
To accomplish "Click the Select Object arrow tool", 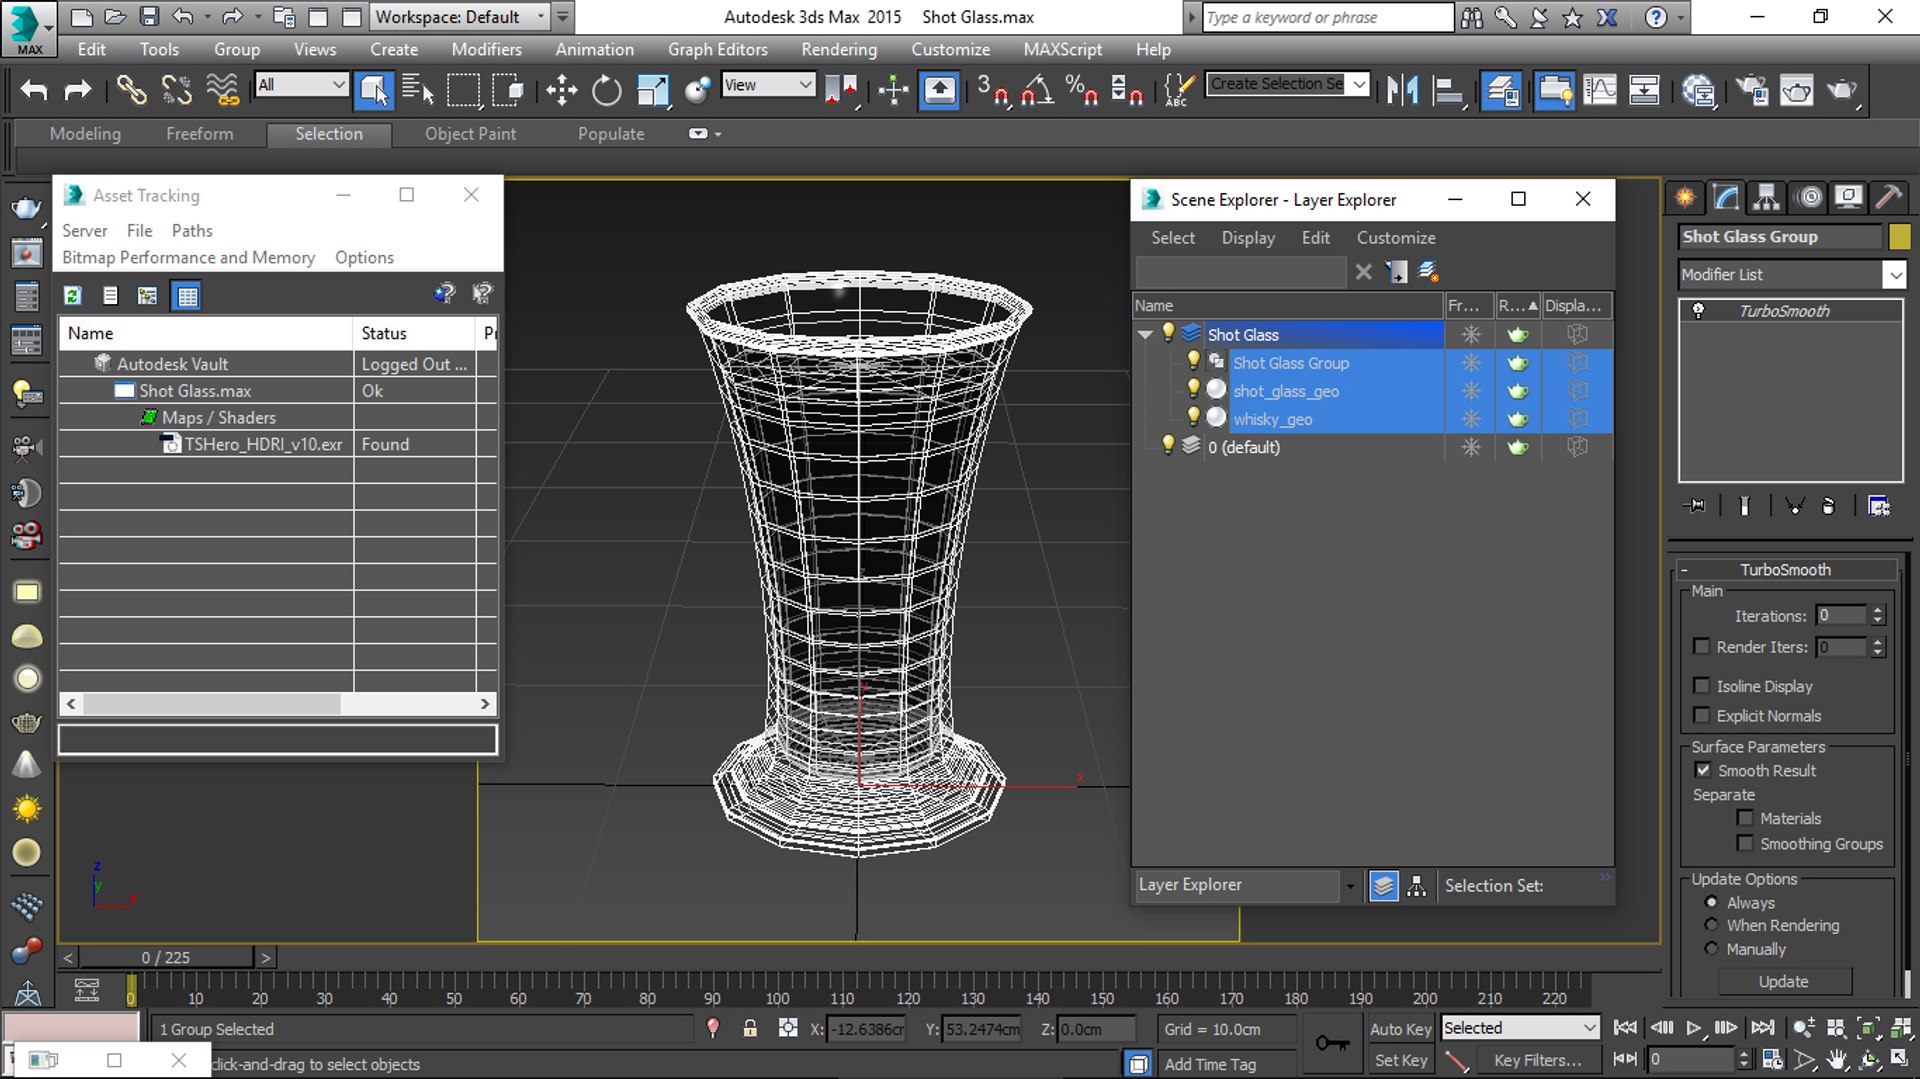I will 374,90.
